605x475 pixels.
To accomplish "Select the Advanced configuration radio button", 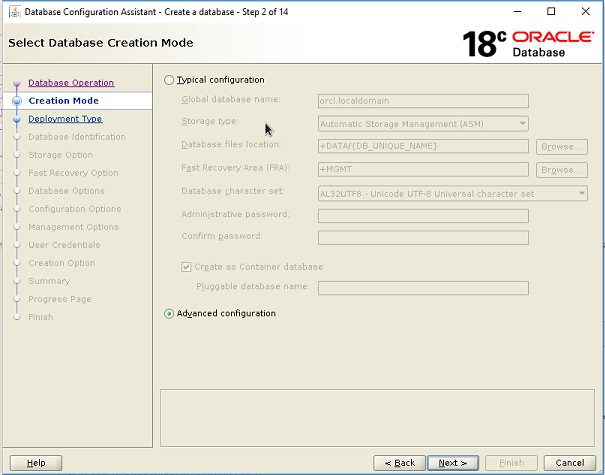I will [x=169, y=313].
